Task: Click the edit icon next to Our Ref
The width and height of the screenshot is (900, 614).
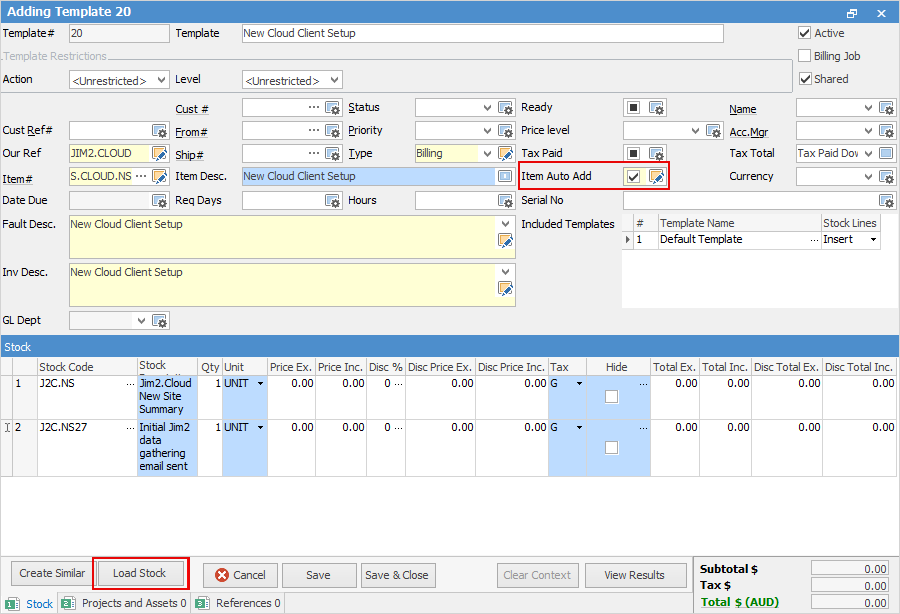Action: click(160, 153)
